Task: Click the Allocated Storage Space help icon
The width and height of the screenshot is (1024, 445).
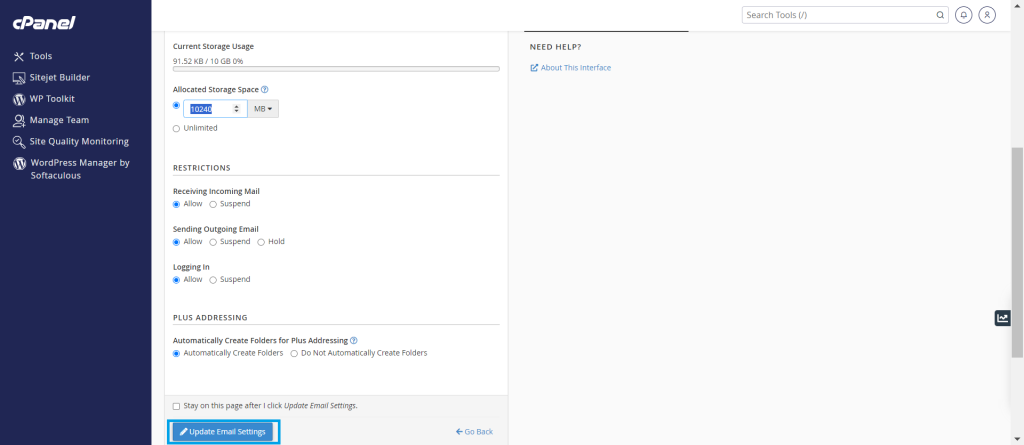Action: [x=265, y=89]
